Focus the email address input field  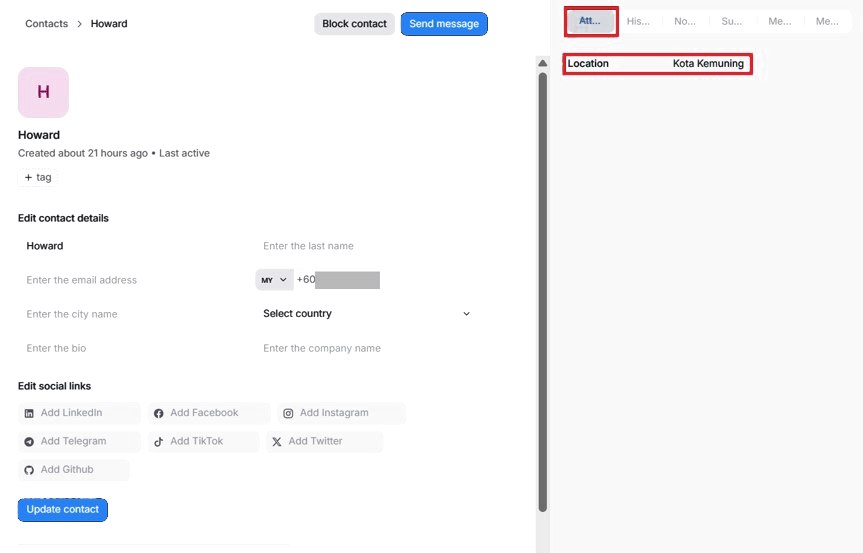pos(132,280)
